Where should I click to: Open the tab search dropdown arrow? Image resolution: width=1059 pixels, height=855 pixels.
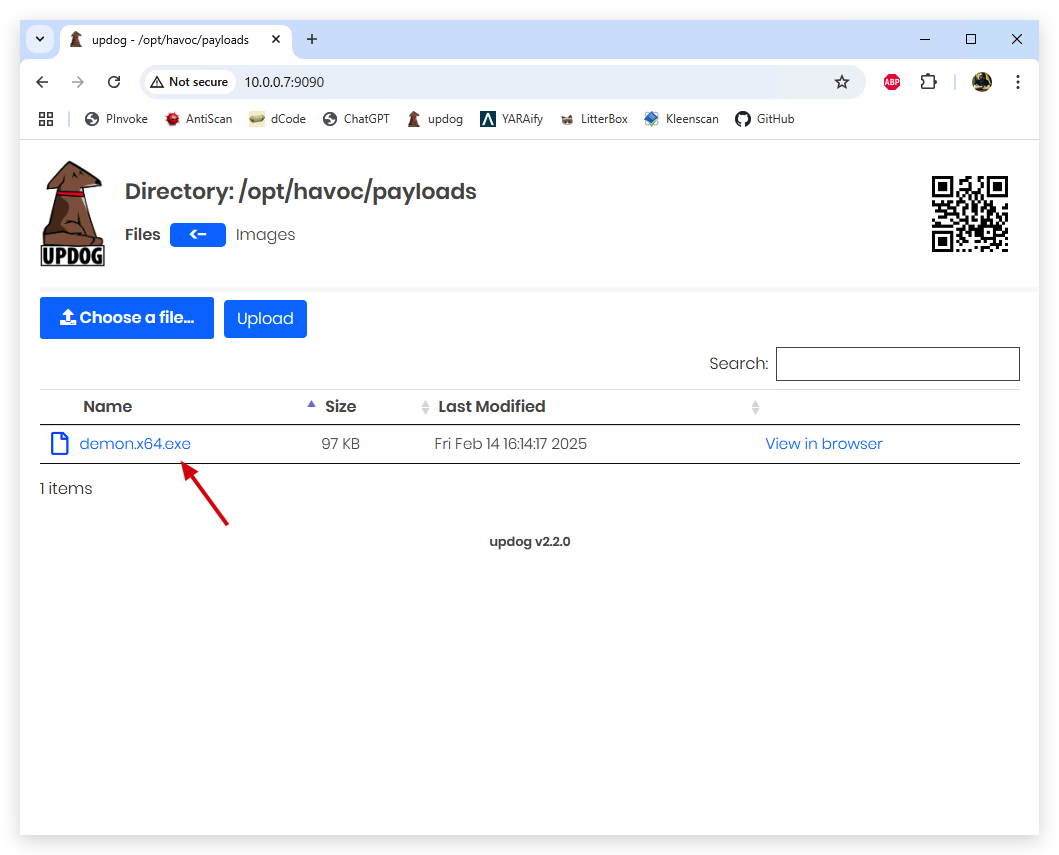(40, 39)
